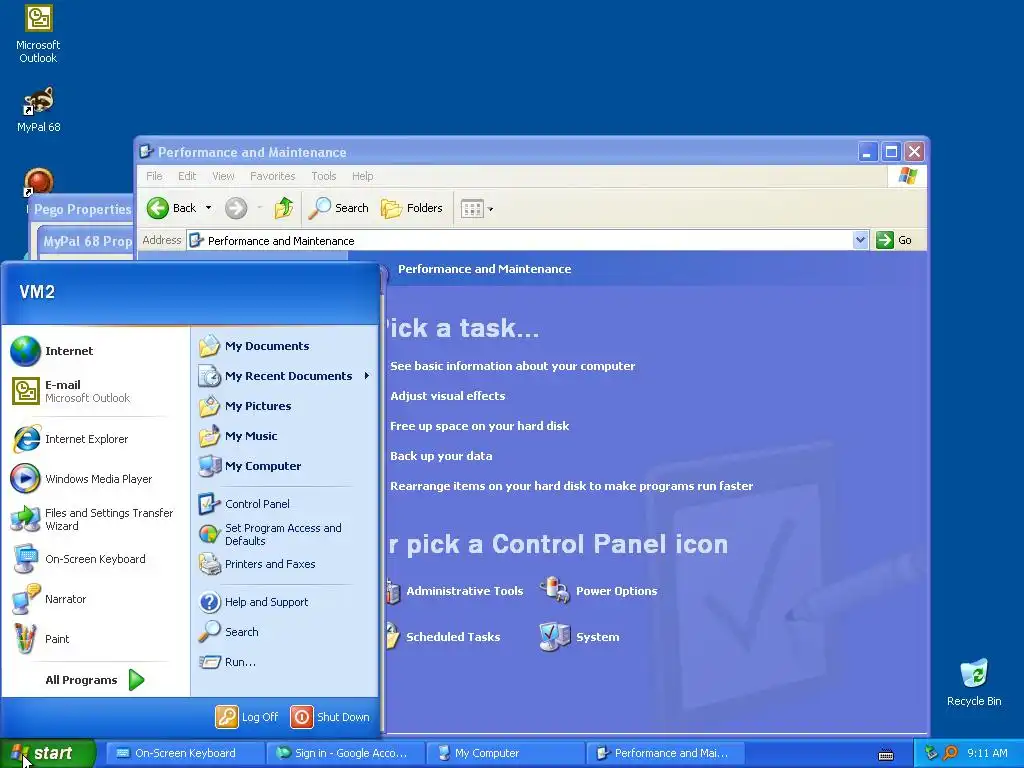Click the Microsoft Outlook desktop icon
The height and width of the screenshot is (768, 1024).
click(38, 35)
